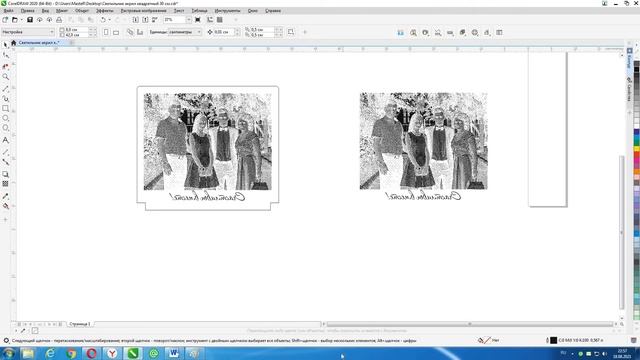Toggle Treat as filled option

(291, 32)
